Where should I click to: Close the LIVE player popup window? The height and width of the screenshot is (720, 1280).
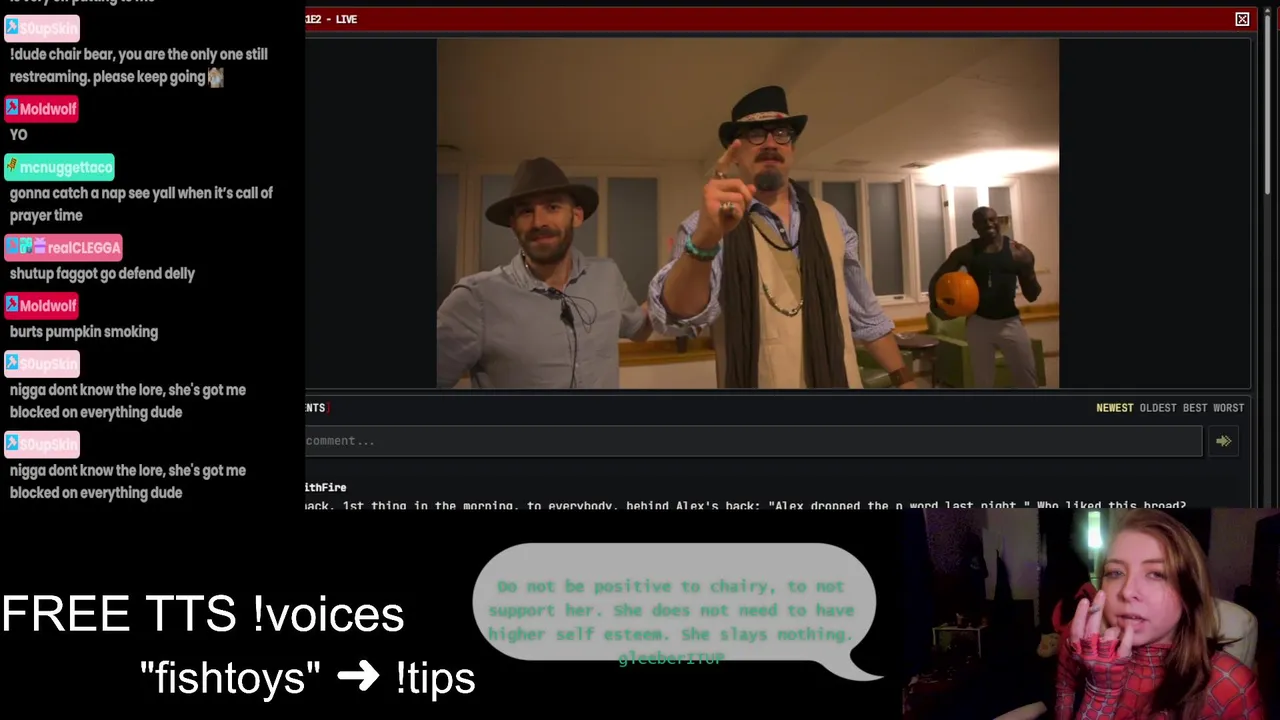1242,19
